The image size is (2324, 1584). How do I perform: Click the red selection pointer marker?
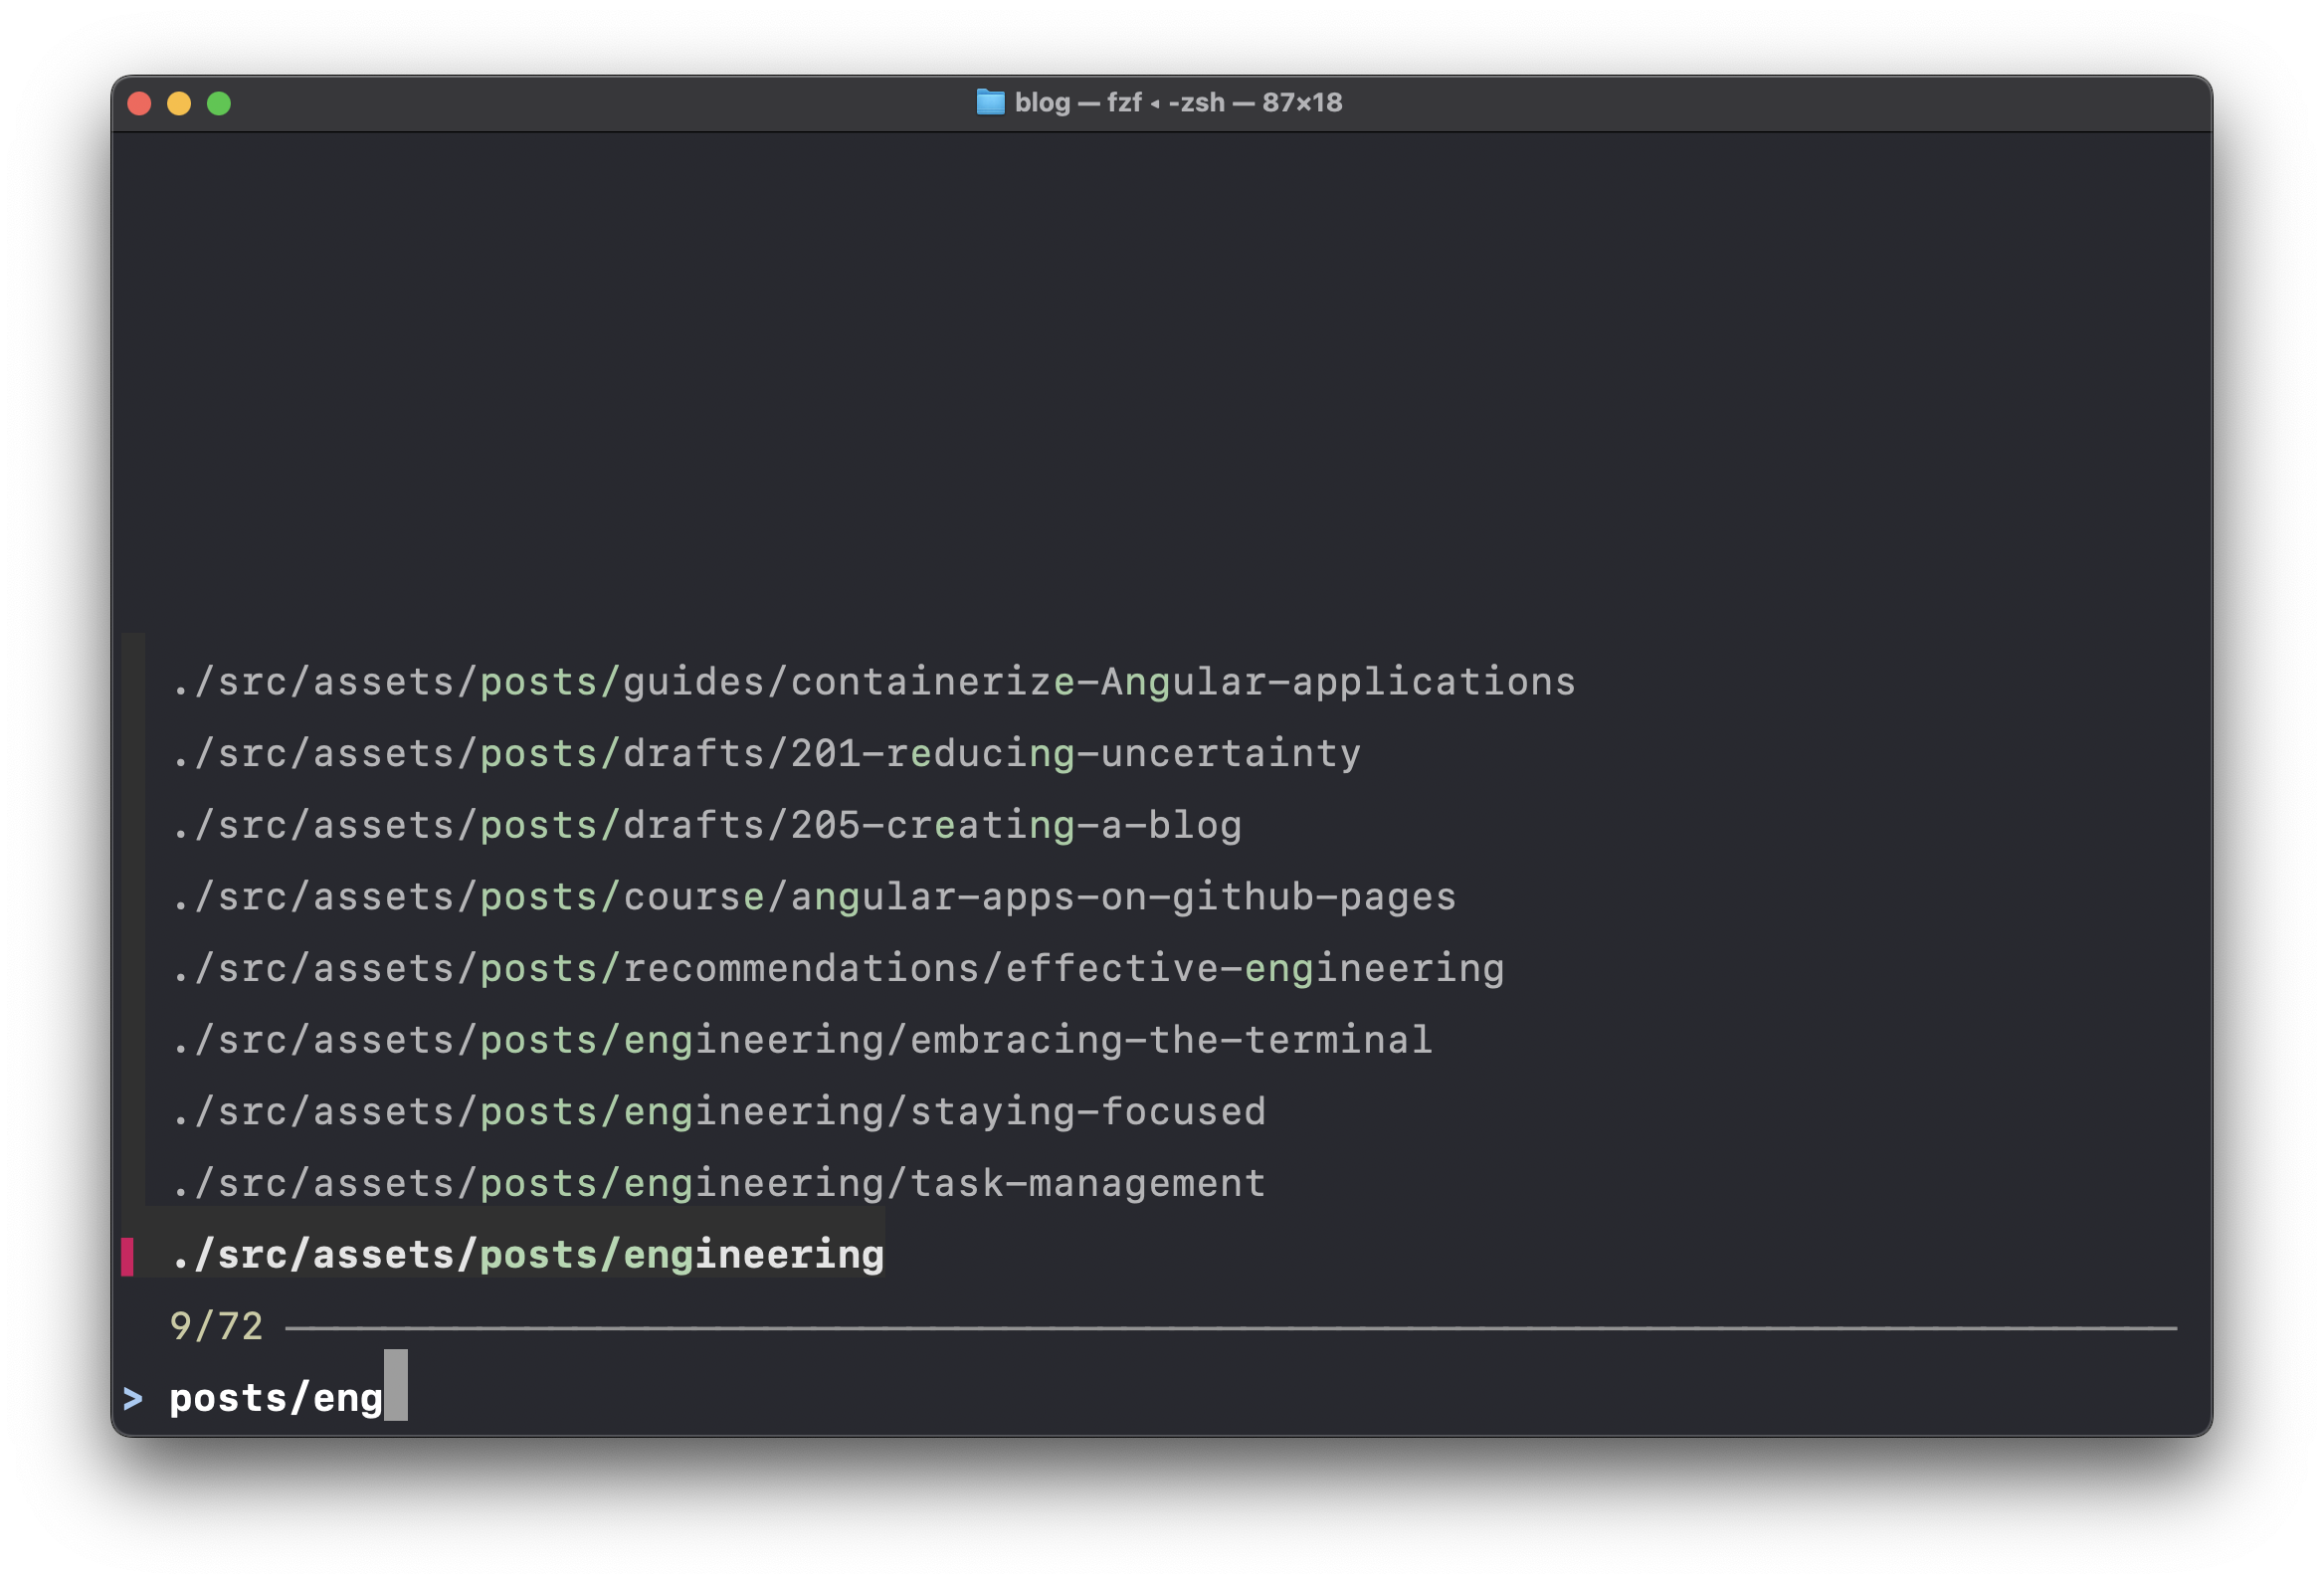(127, 1256)
